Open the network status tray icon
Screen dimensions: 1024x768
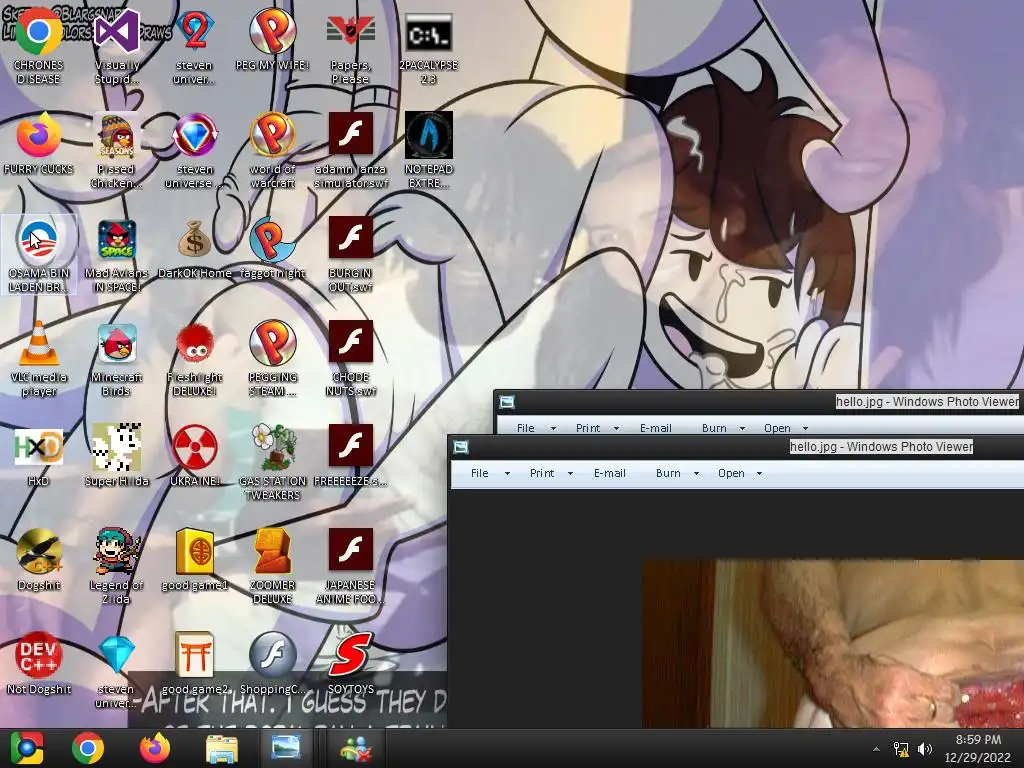coord(901,749)
